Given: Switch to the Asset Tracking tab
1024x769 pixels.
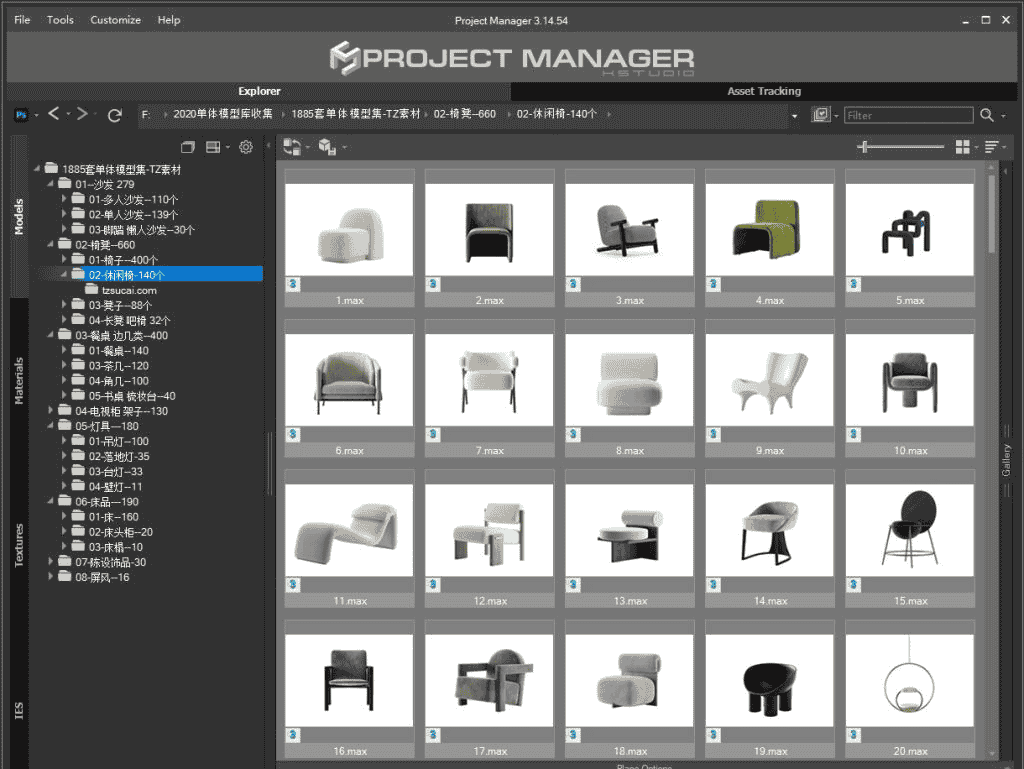Looking at the screenshot, I should [x=764, y=91].
